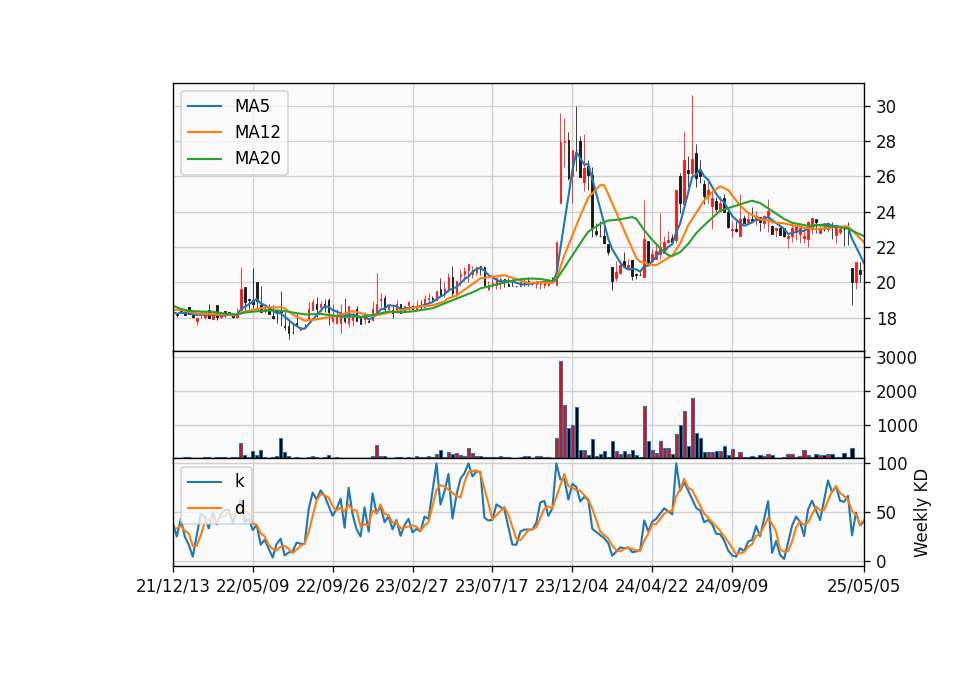Click the price axis value 30

[x=886, y=107]
